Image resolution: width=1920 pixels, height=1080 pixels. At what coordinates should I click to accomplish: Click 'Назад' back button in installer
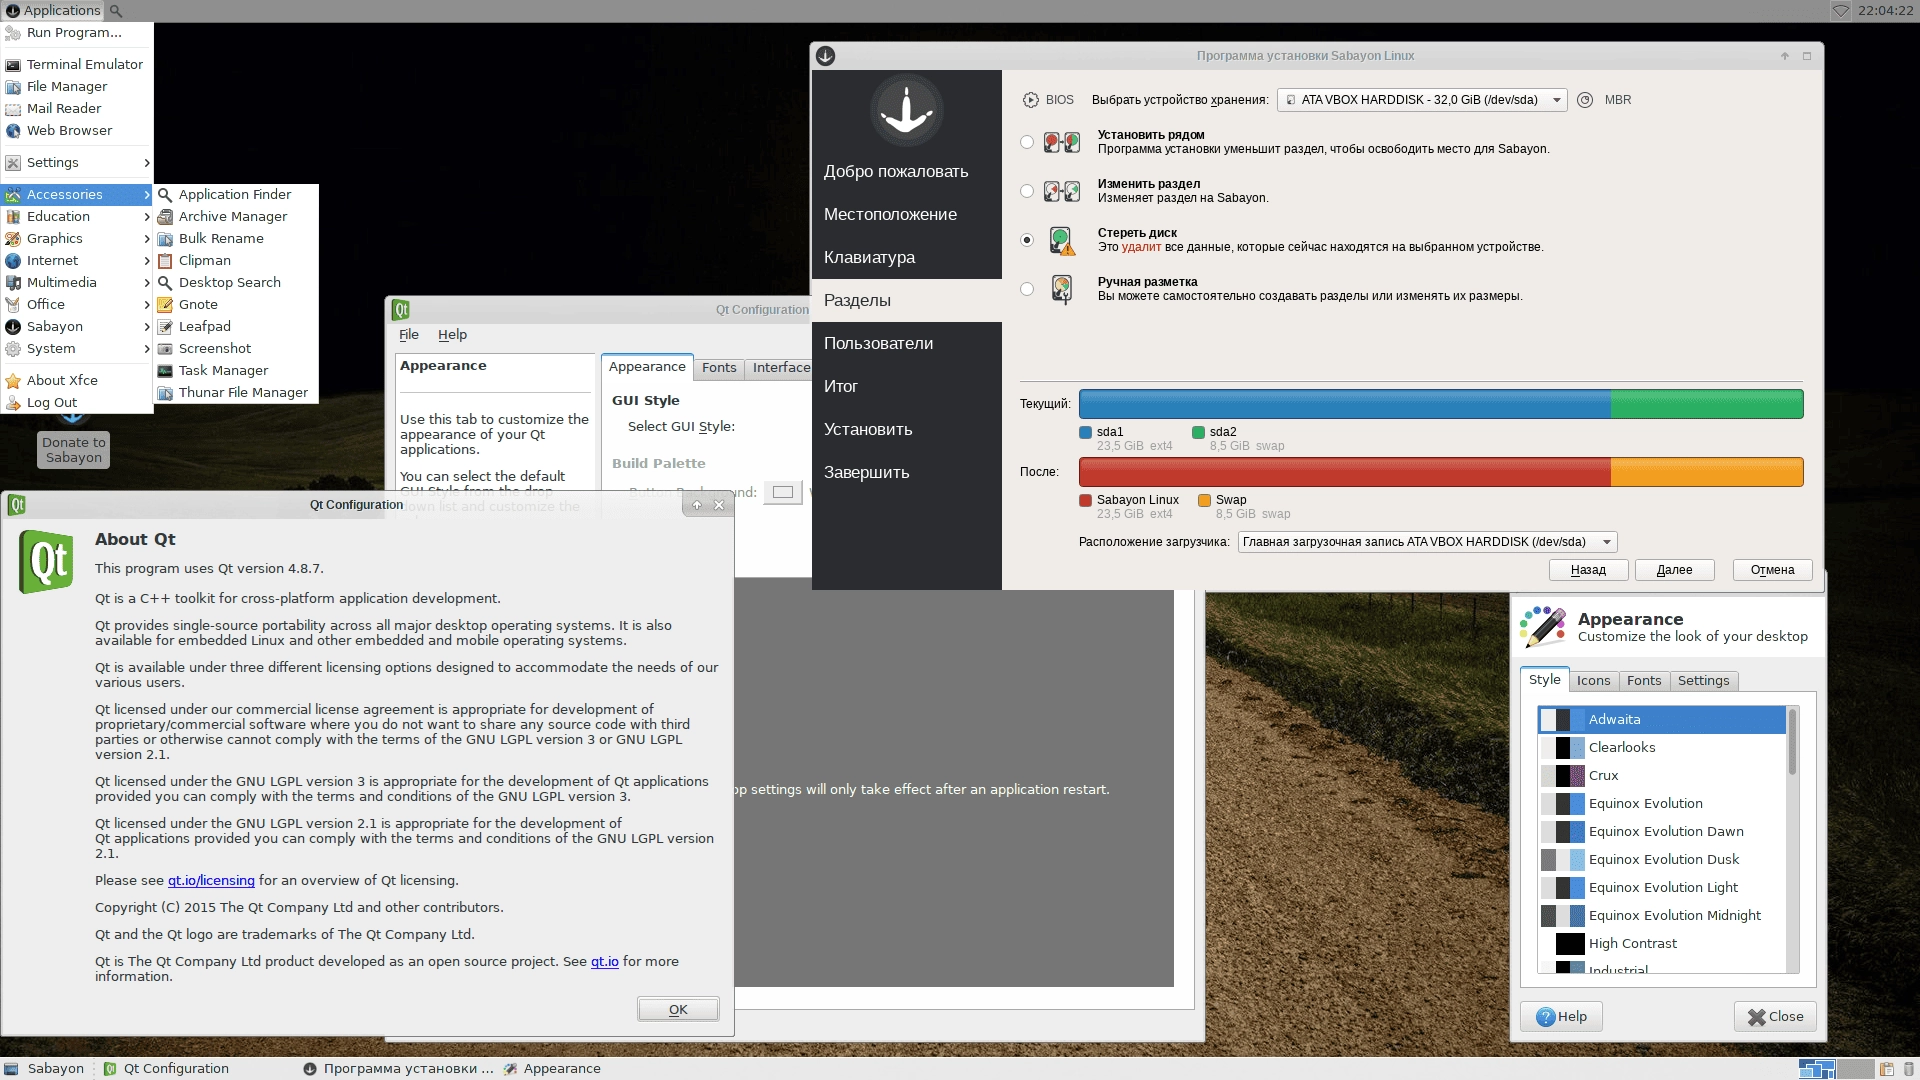click(x=1588, y=570)
